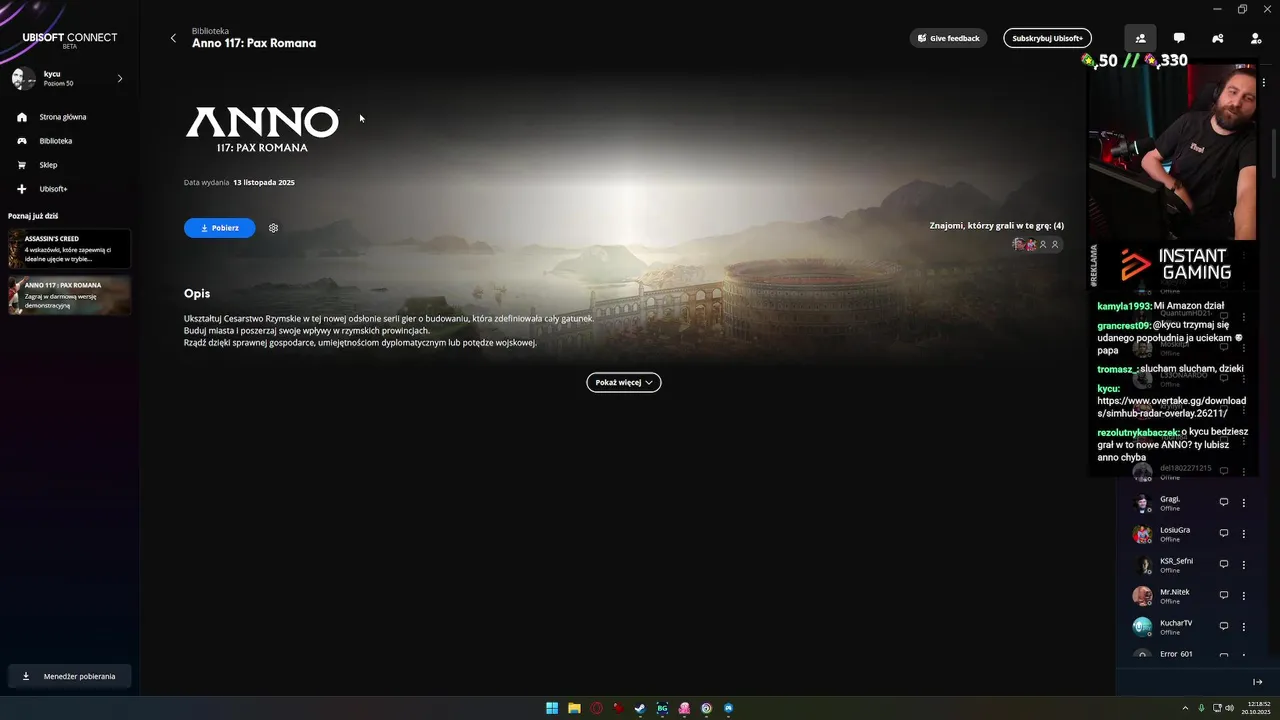Click the microphone tray icon

1201,708
